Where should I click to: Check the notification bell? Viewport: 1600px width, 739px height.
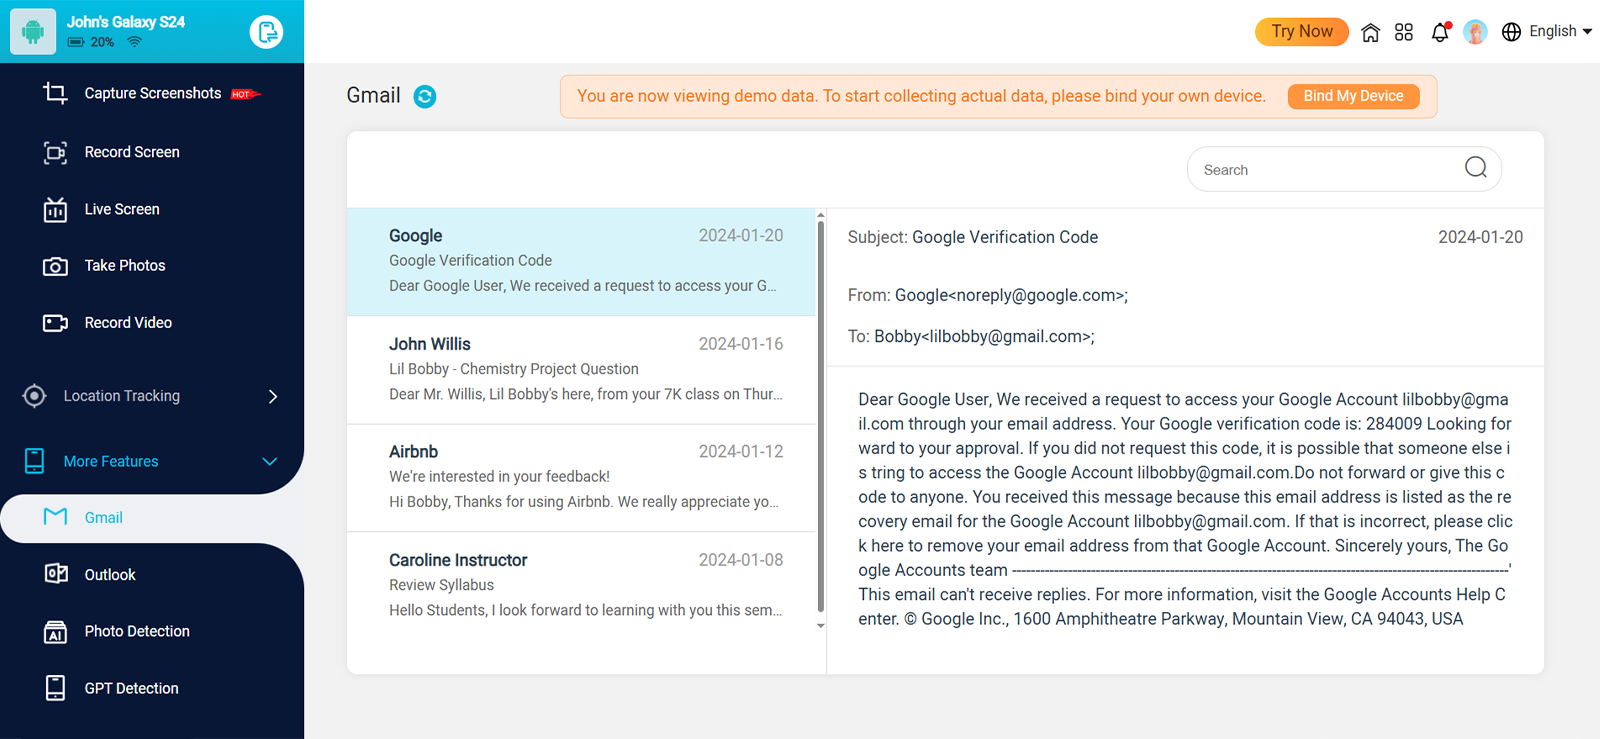pyautogui.click(x=1440, y=32)
